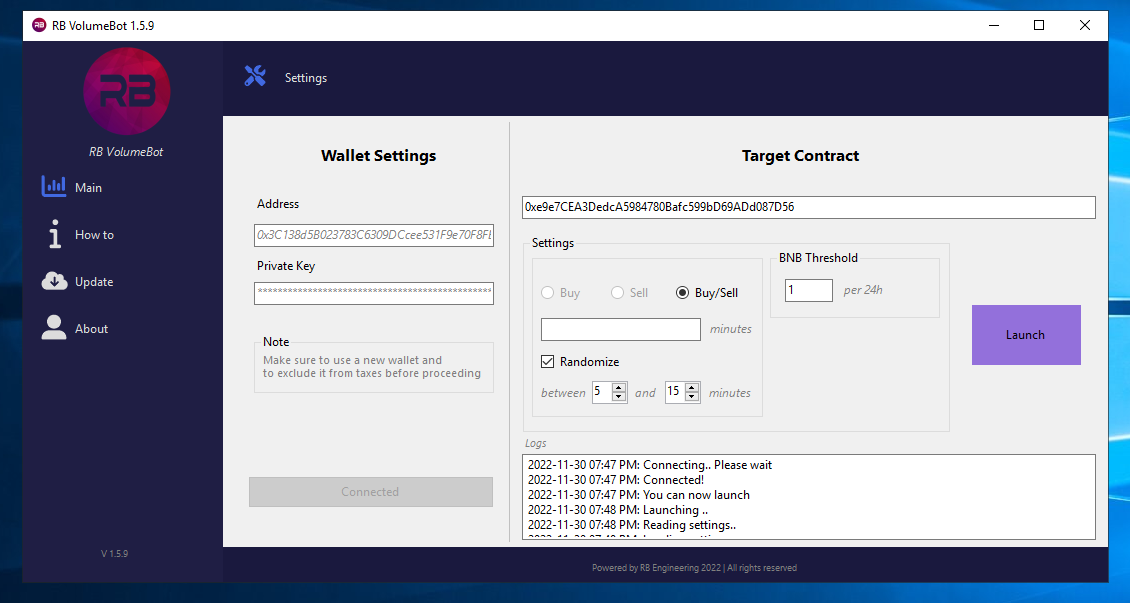The width and height of the screenshot is (1130, 603).
Task: Click the 'V 1.5.9' version text in sidebar
Action: click(x=115, y=553)
